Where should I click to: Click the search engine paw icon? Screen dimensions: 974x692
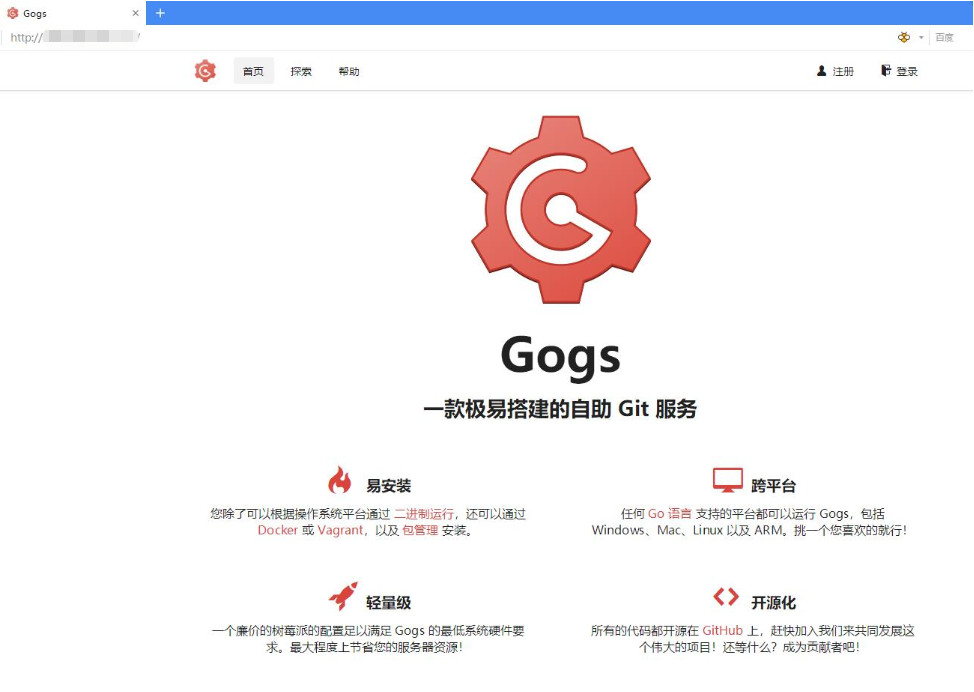click(x=904, y=37)
